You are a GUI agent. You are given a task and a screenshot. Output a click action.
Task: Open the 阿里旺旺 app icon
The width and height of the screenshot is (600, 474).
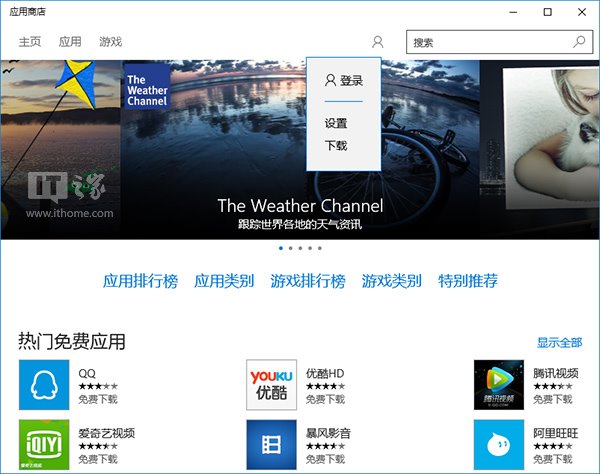click(499, 445)
